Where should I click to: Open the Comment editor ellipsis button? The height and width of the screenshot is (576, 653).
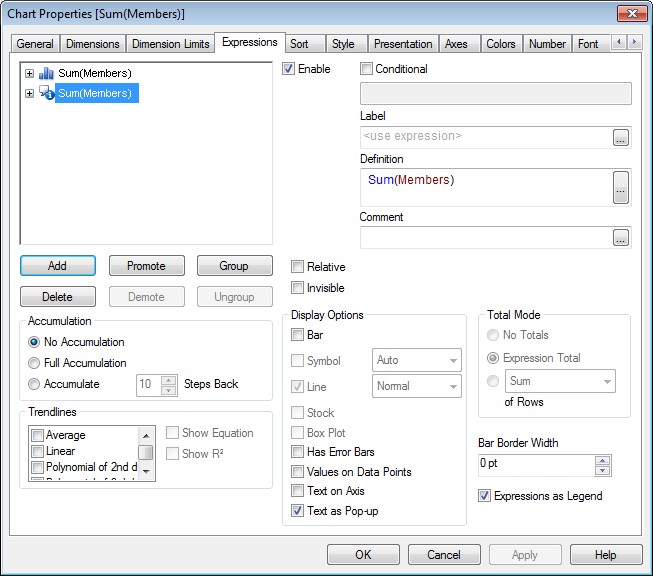621,237
